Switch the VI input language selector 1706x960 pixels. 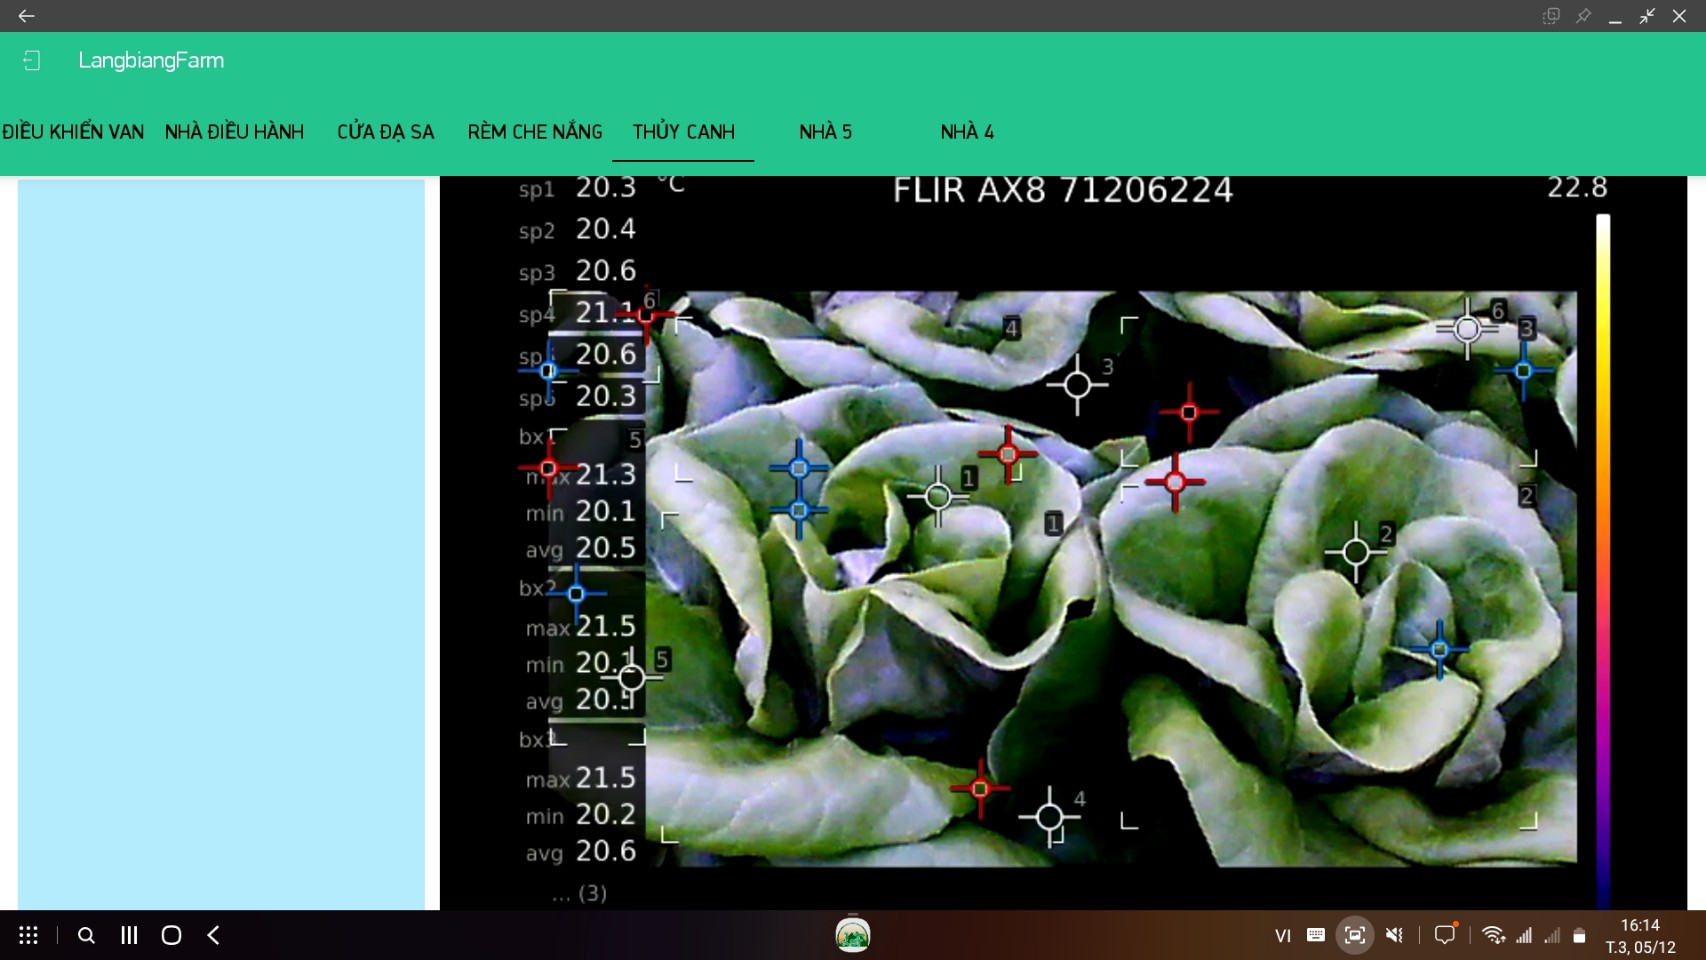(x=1283, y=935)
